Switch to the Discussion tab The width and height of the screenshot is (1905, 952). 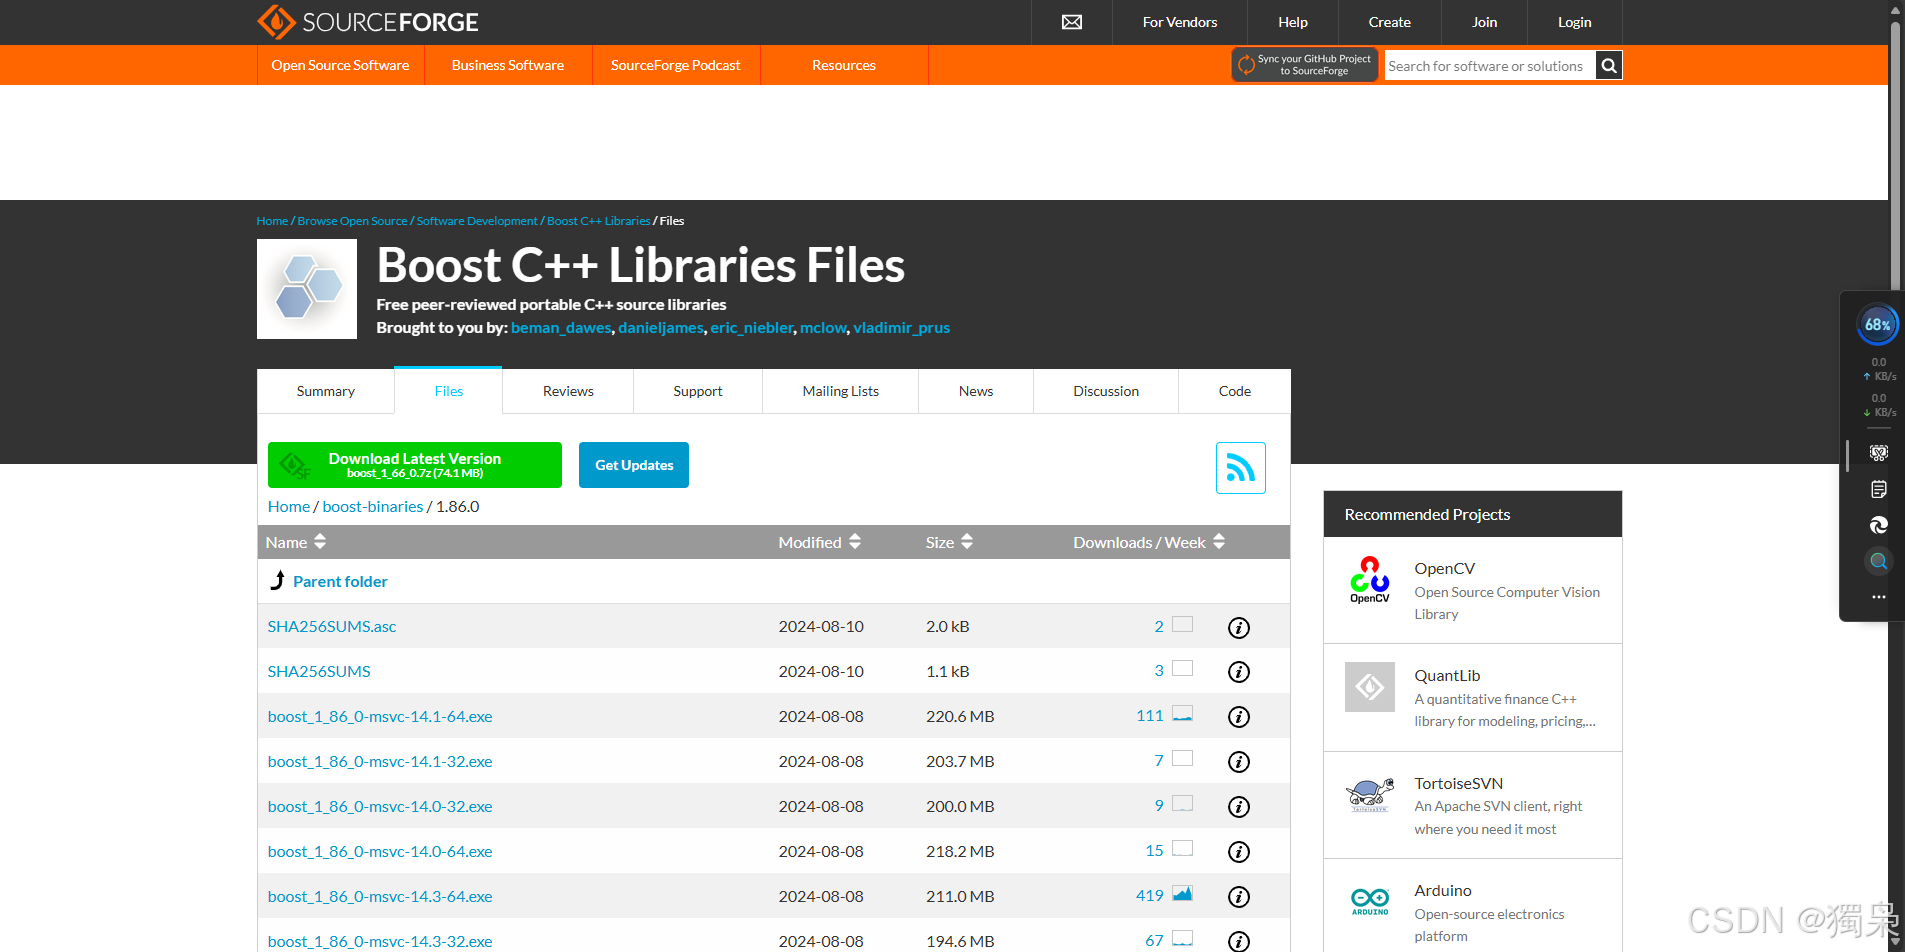click(x=1106, y=391)
